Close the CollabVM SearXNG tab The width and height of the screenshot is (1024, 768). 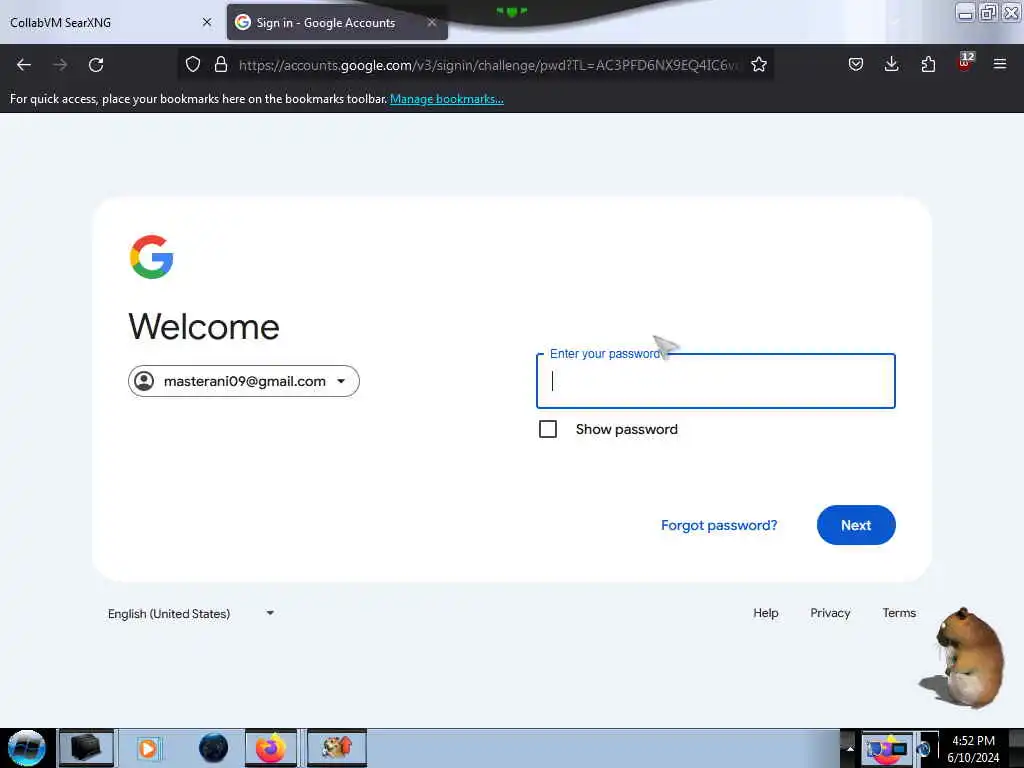click(207, 22)
